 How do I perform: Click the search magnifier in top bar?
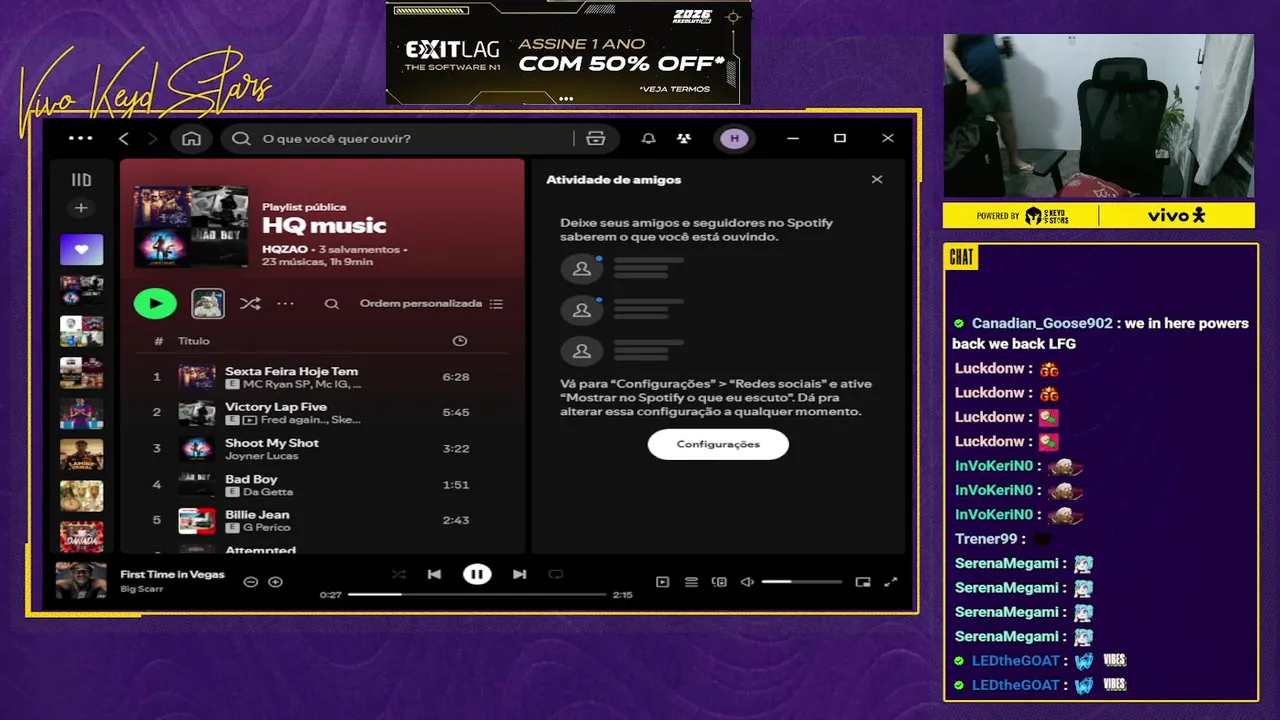coord(241,138)
